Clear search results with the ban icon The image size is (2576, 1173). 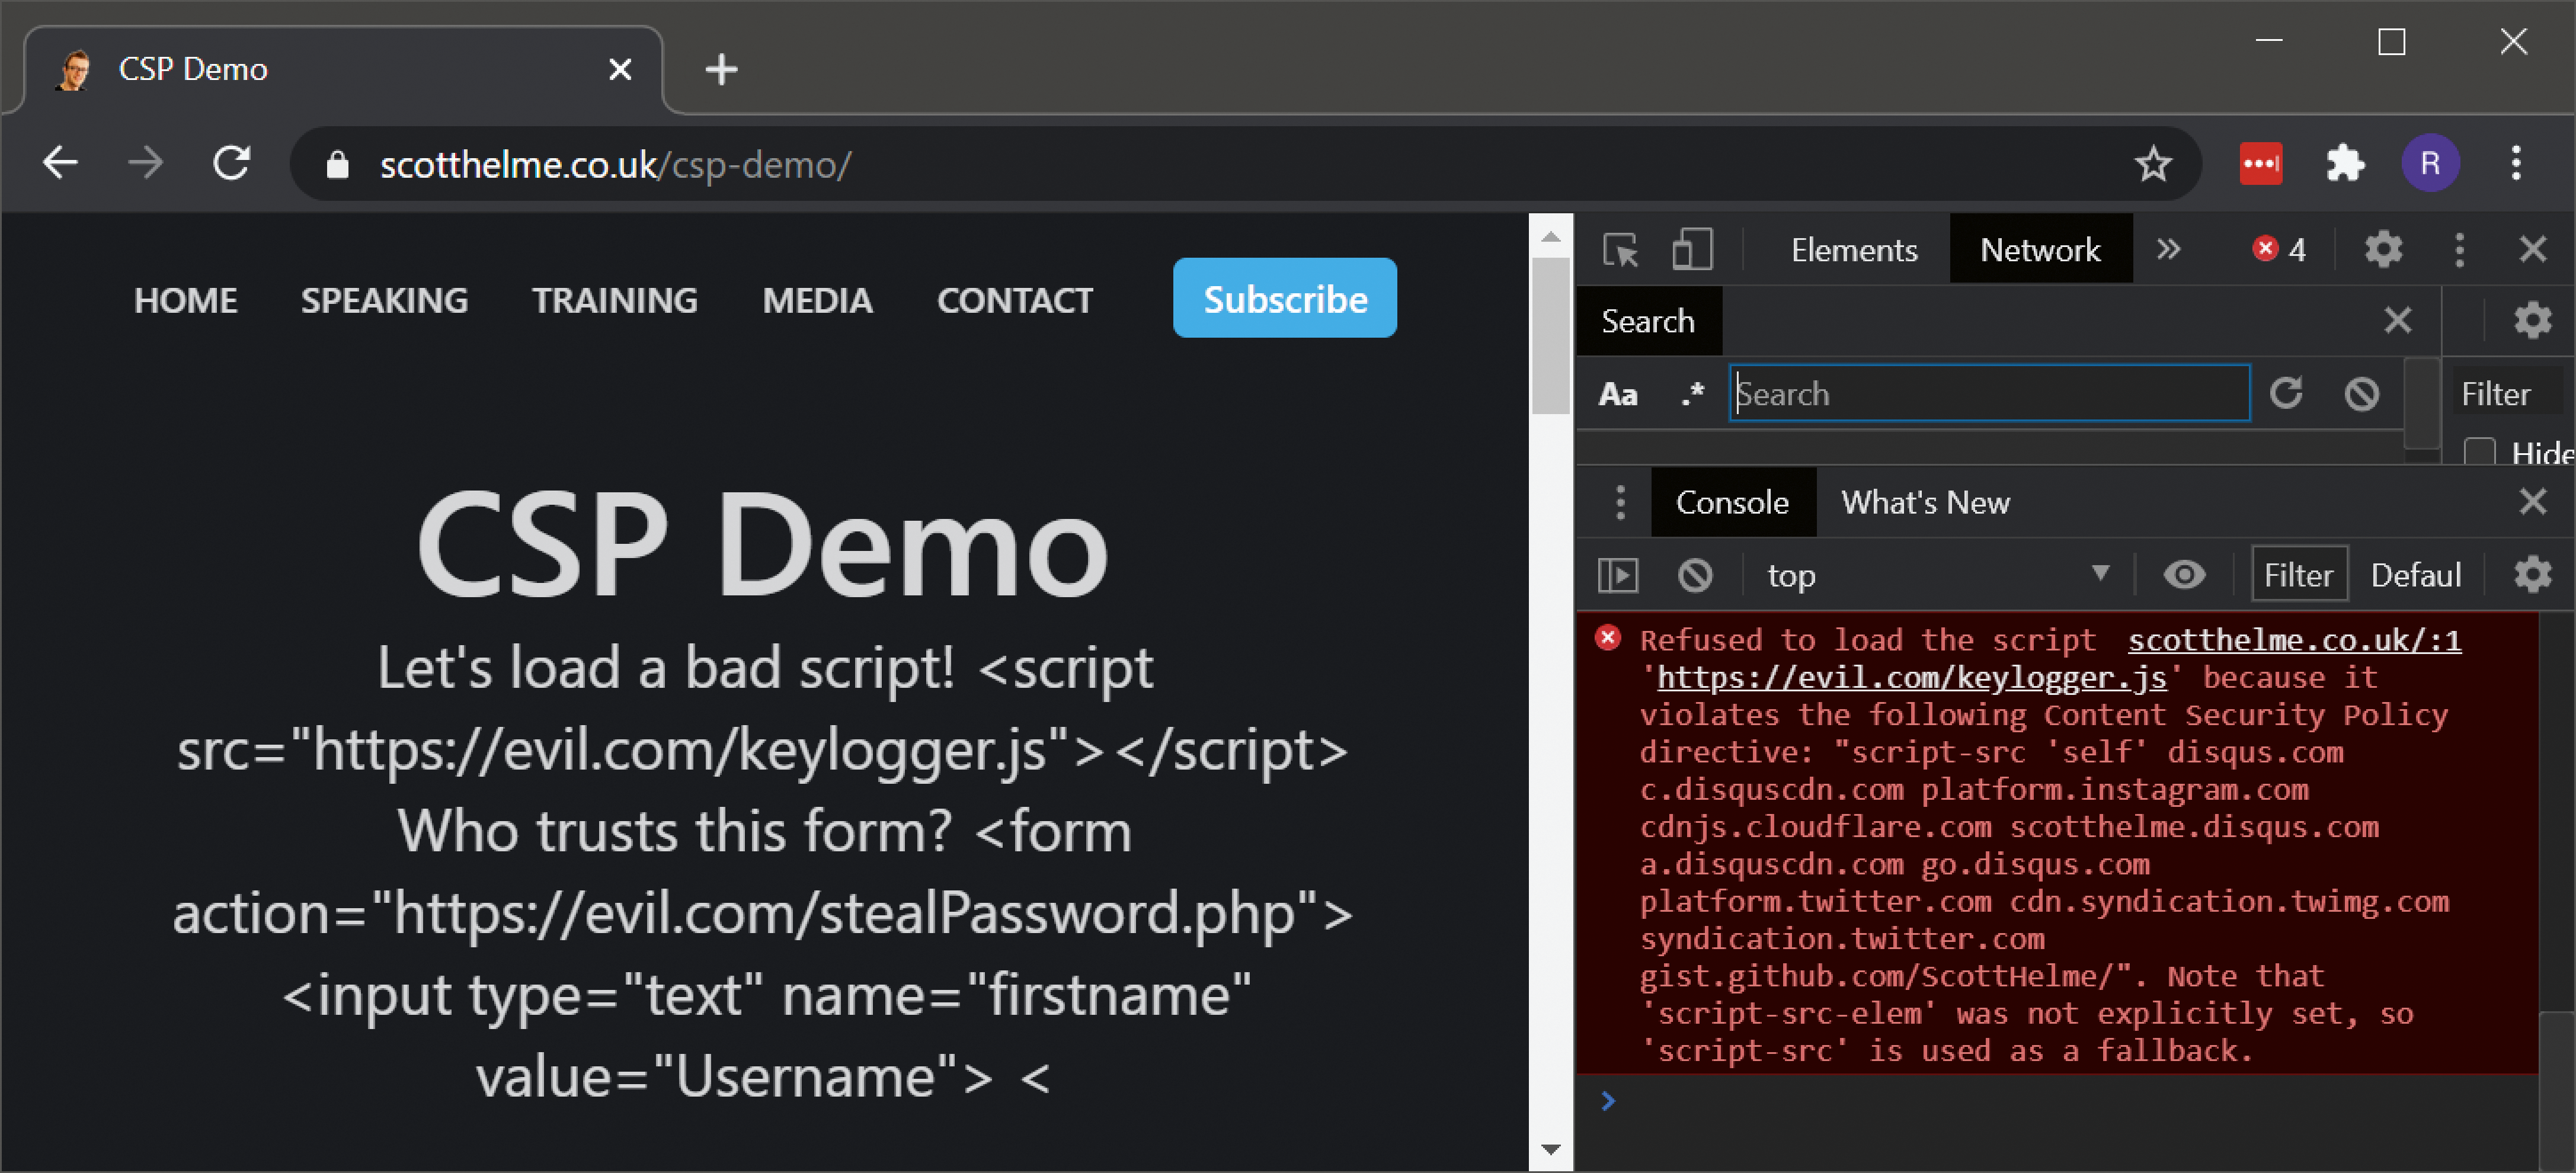[x=2361, y=394]
